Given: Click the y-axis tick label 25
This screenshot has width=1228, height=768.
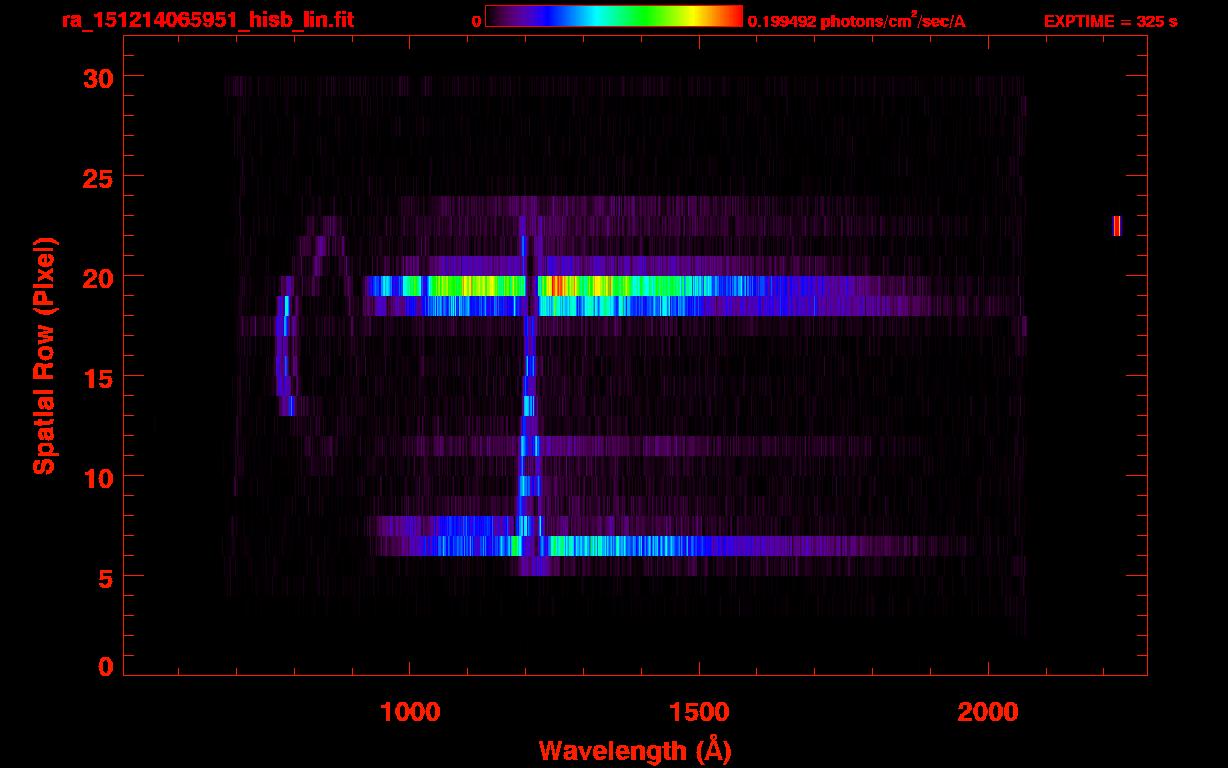Looking at the screenshot, I should [98, 177].
